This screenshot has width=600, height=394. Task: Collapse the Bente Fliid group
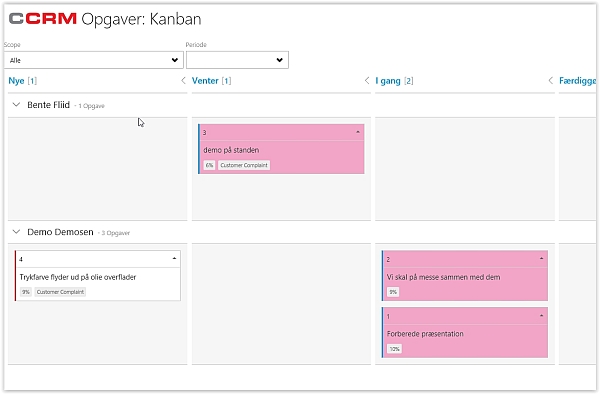[16, 104]
